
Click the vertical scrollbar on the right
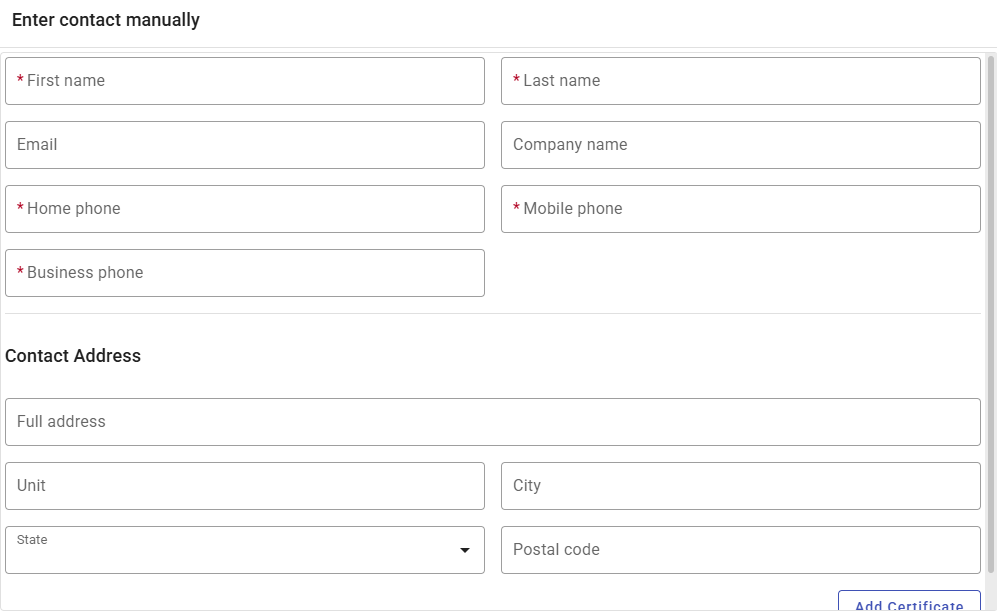pos(991,300)
